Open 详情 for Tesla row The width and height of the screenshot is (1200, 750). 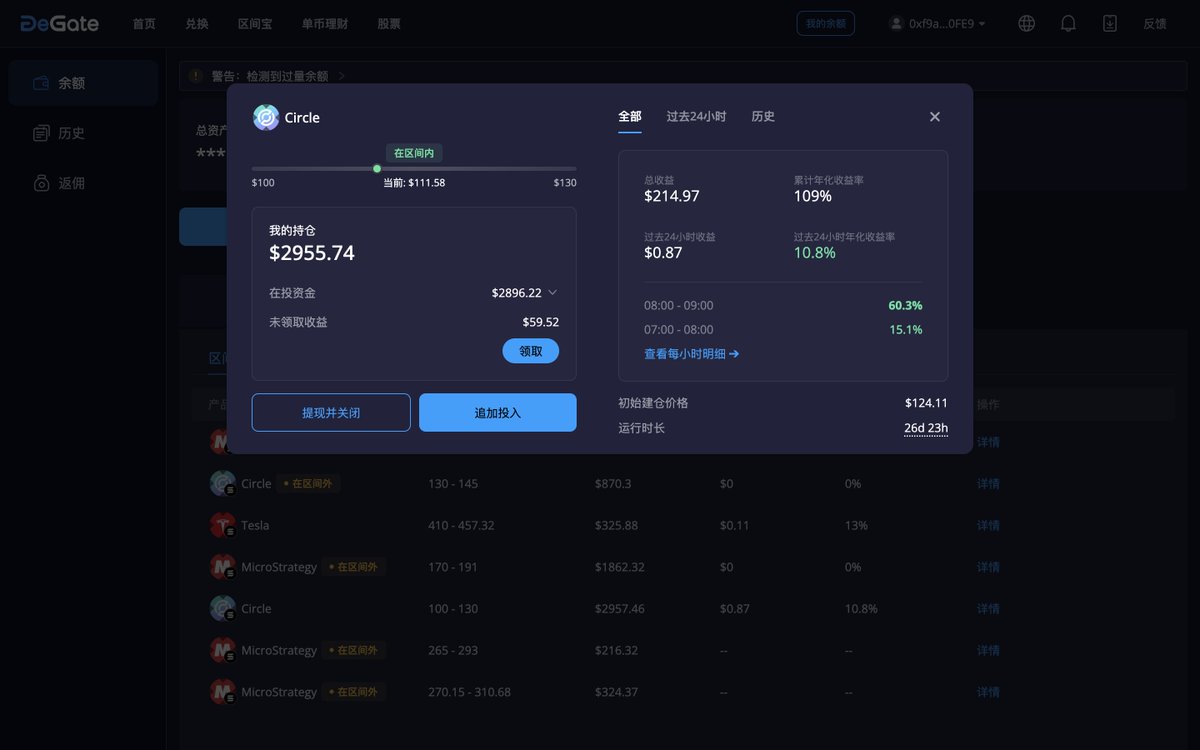tap(988, 525)
